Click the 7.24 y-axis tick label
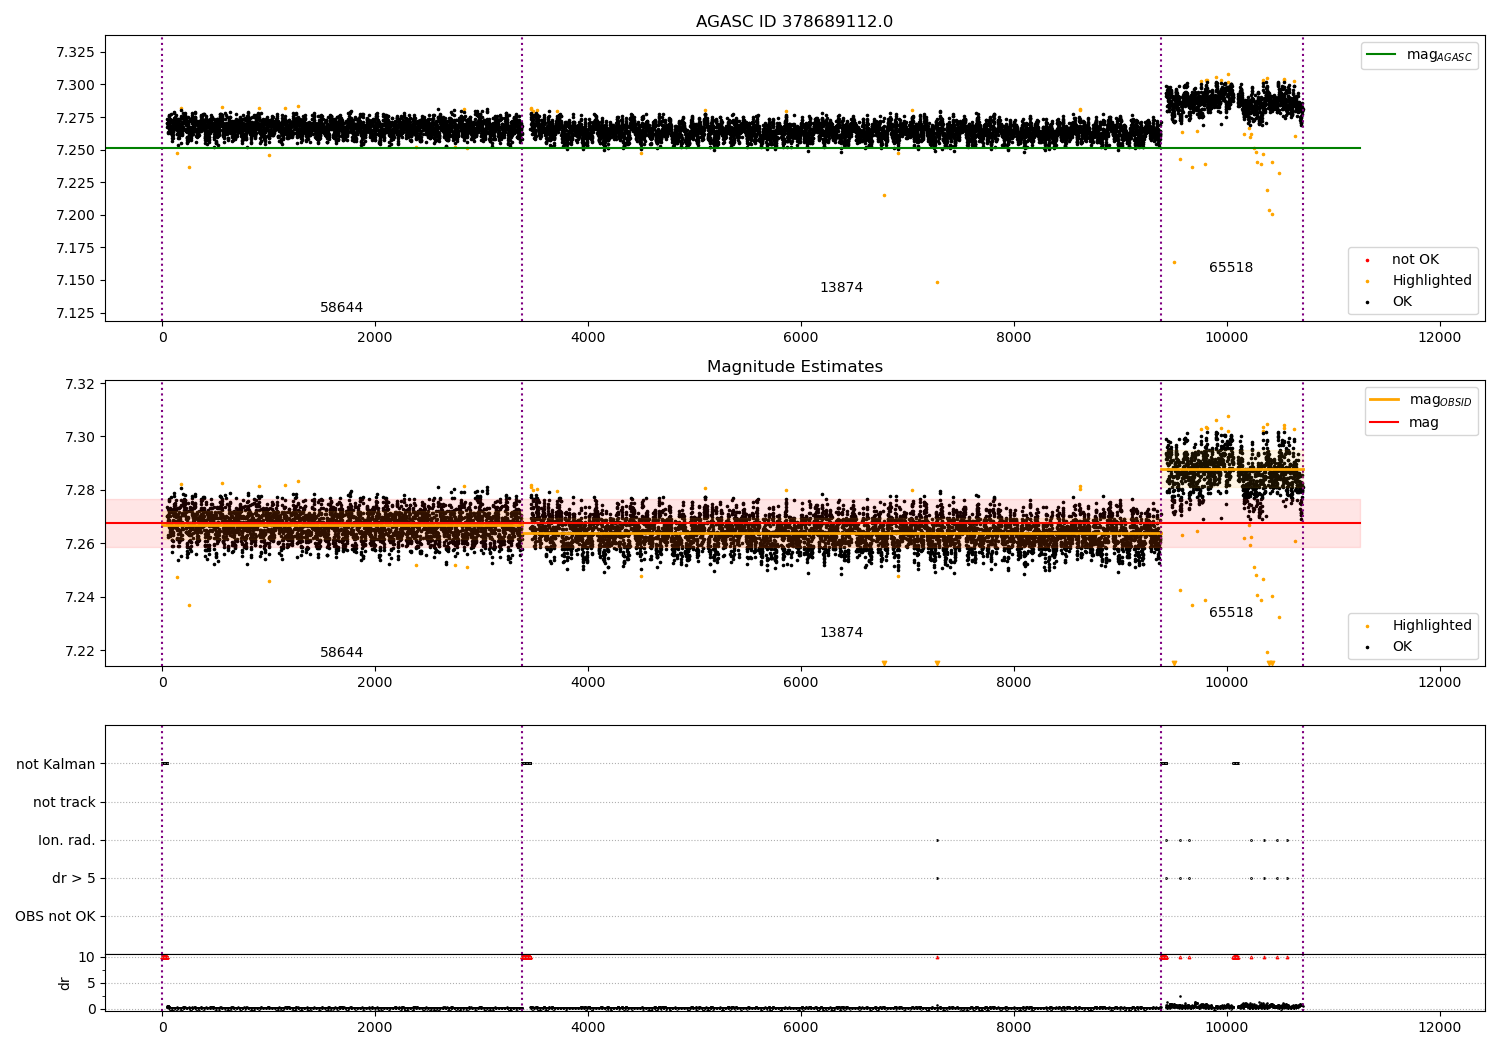The image size is (1500, 1050). click(79, 597)
